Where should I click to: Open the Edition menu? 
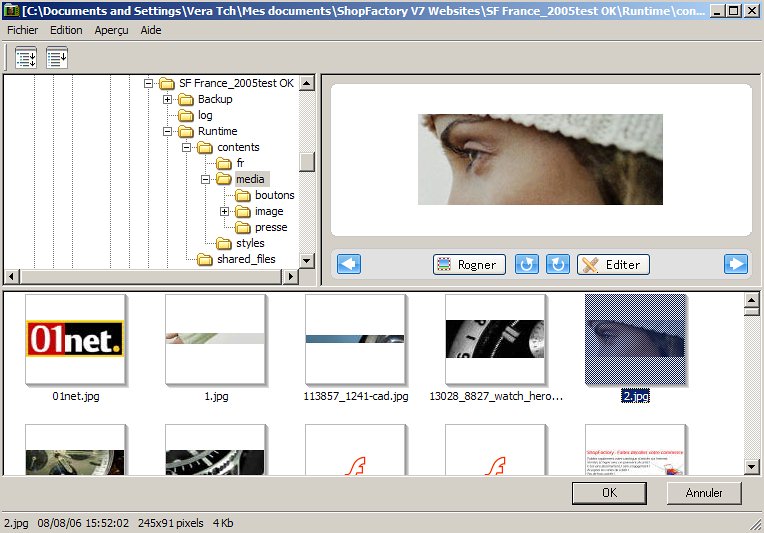(x=66, y=30)
